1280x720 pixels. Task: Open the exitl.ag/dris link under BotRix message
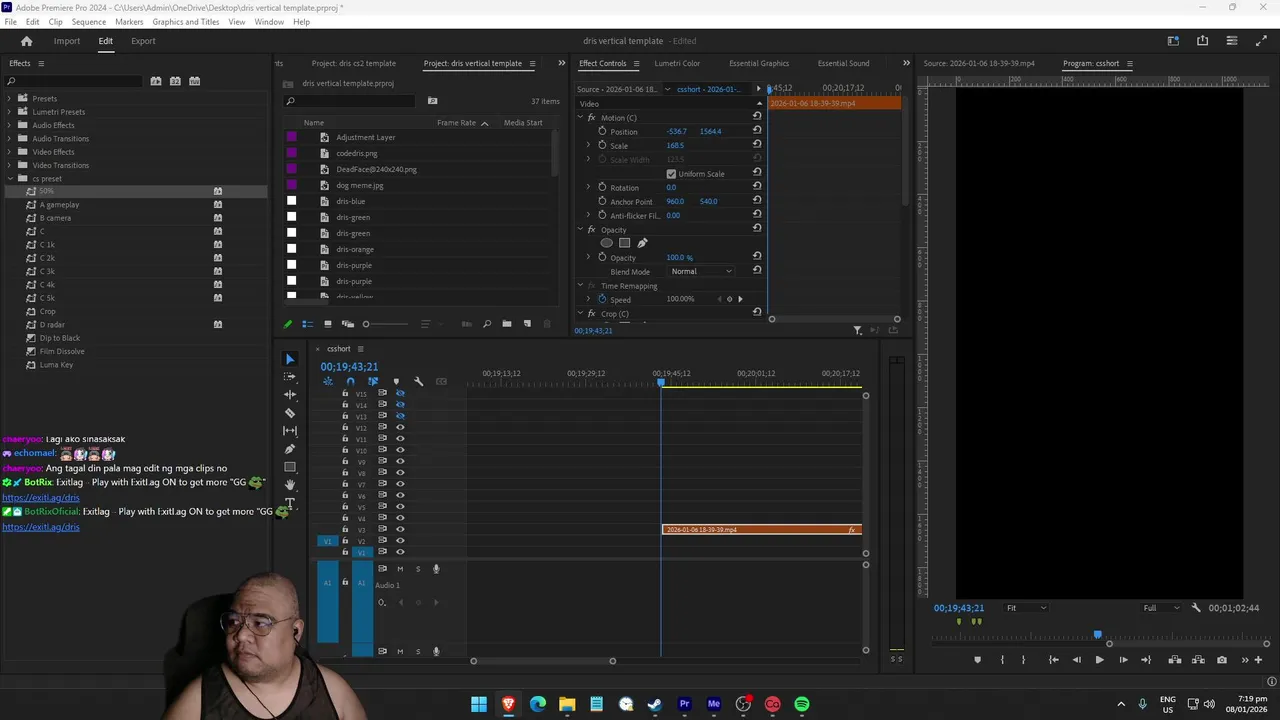pos(41,498)
